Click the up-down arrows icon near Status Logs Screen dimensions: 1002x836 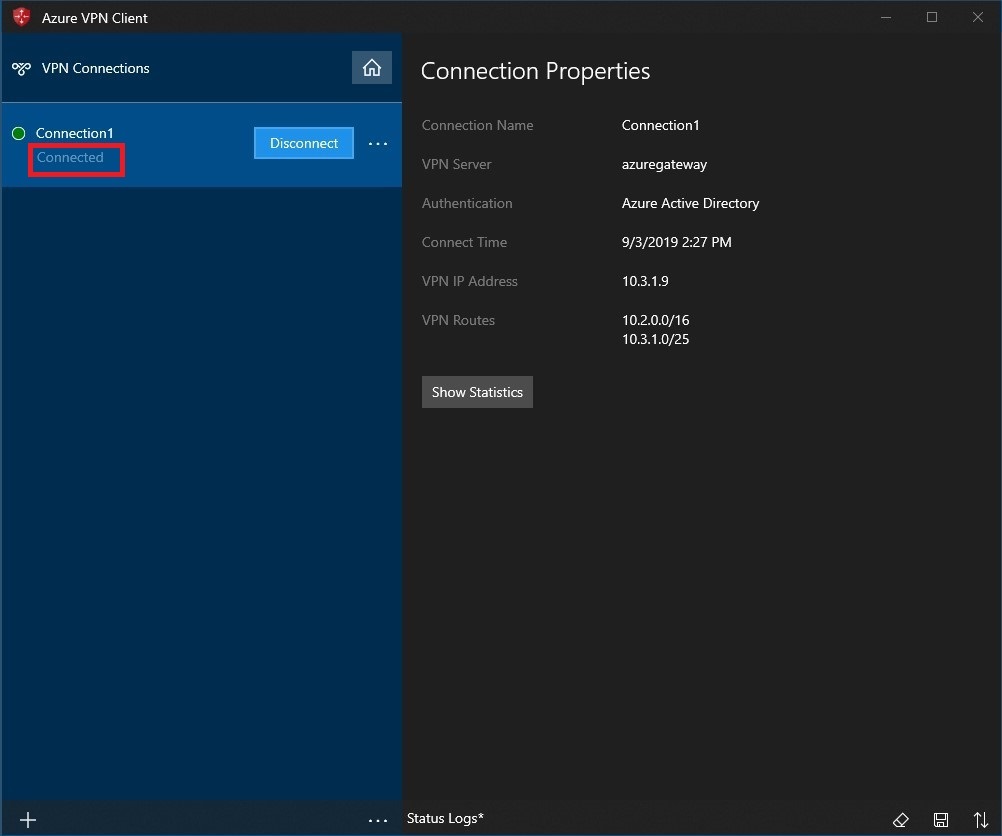pos(981,819)
